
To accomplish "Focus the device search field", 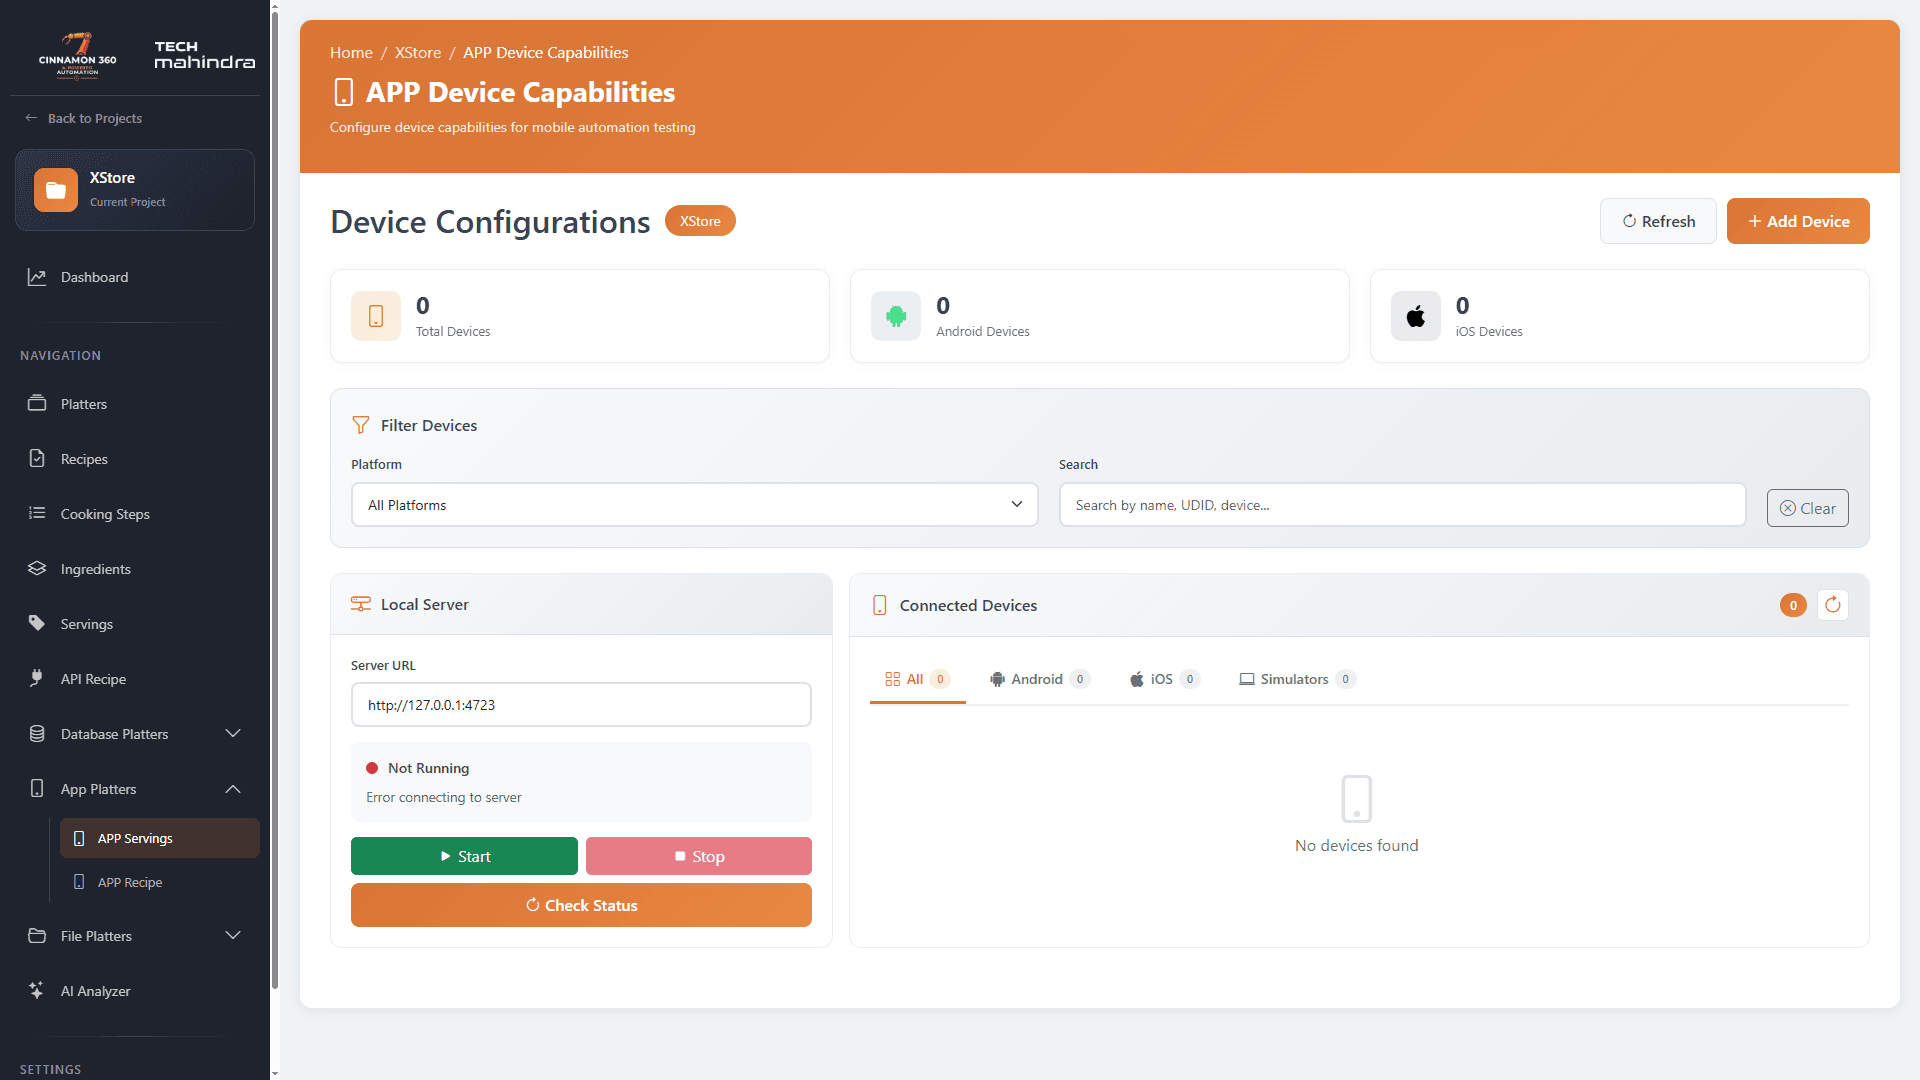I will tap(1402, 505).
